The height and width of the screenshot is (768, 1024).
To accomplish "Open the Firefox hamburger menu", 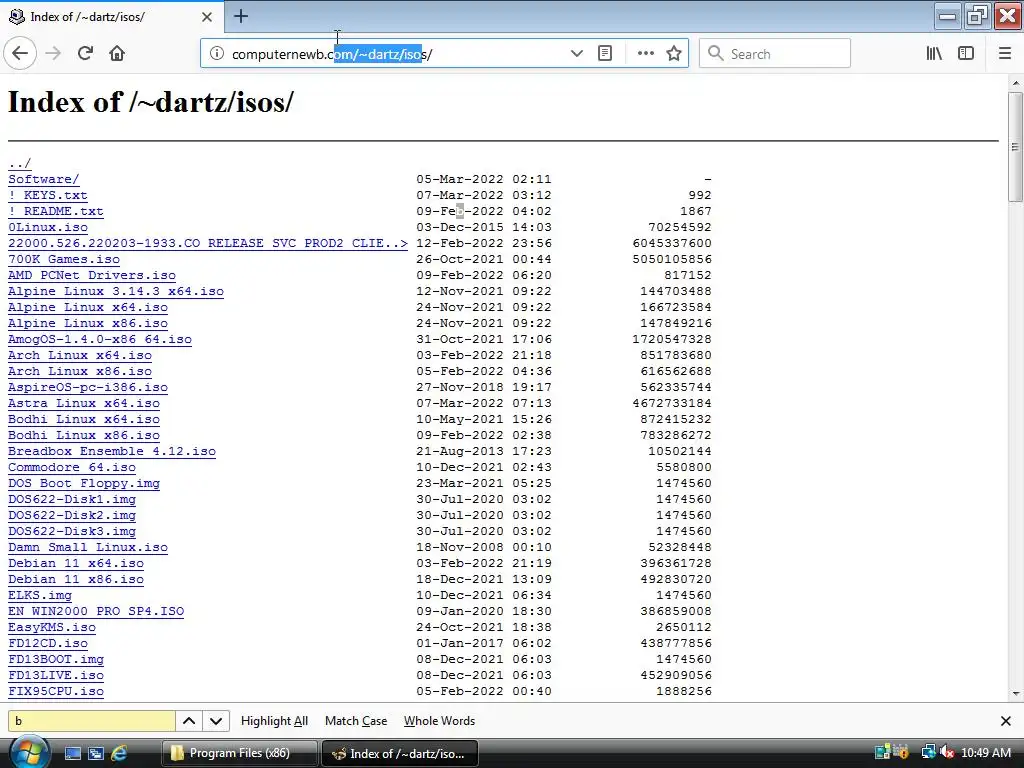I will 1005,54.
